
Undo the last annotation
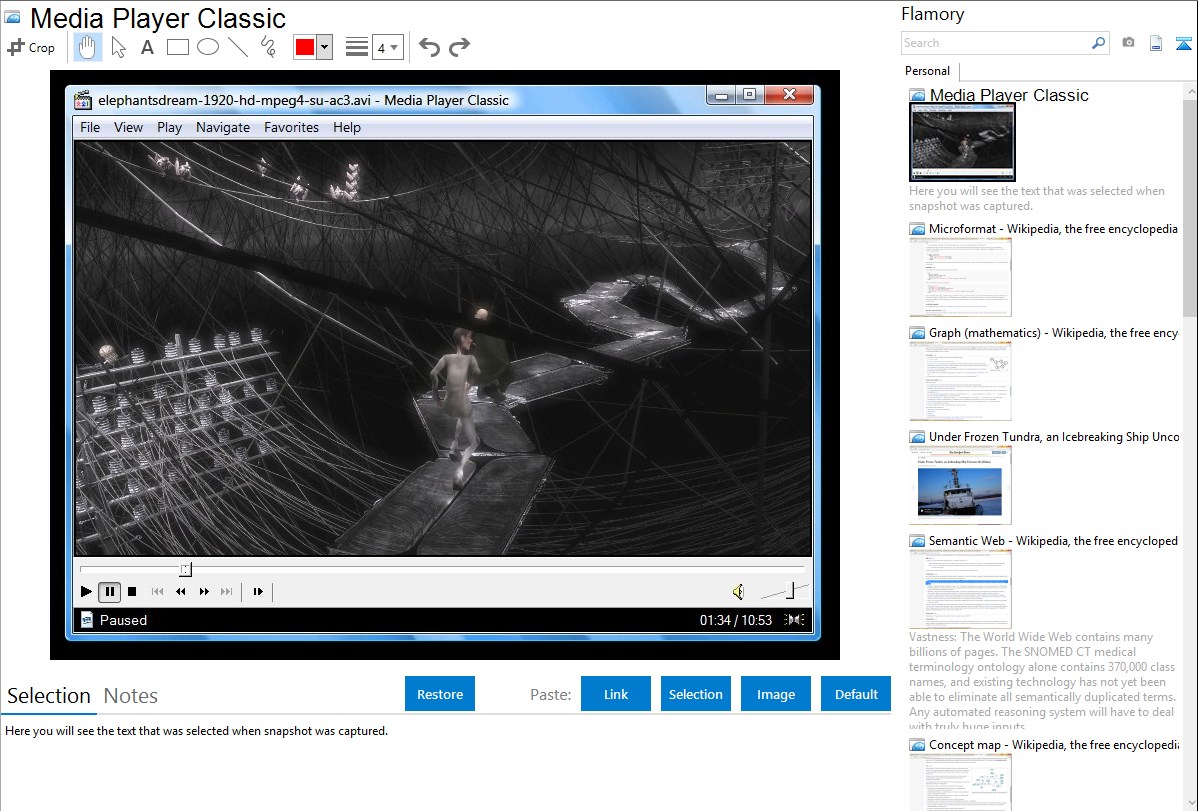pos(429,47)
